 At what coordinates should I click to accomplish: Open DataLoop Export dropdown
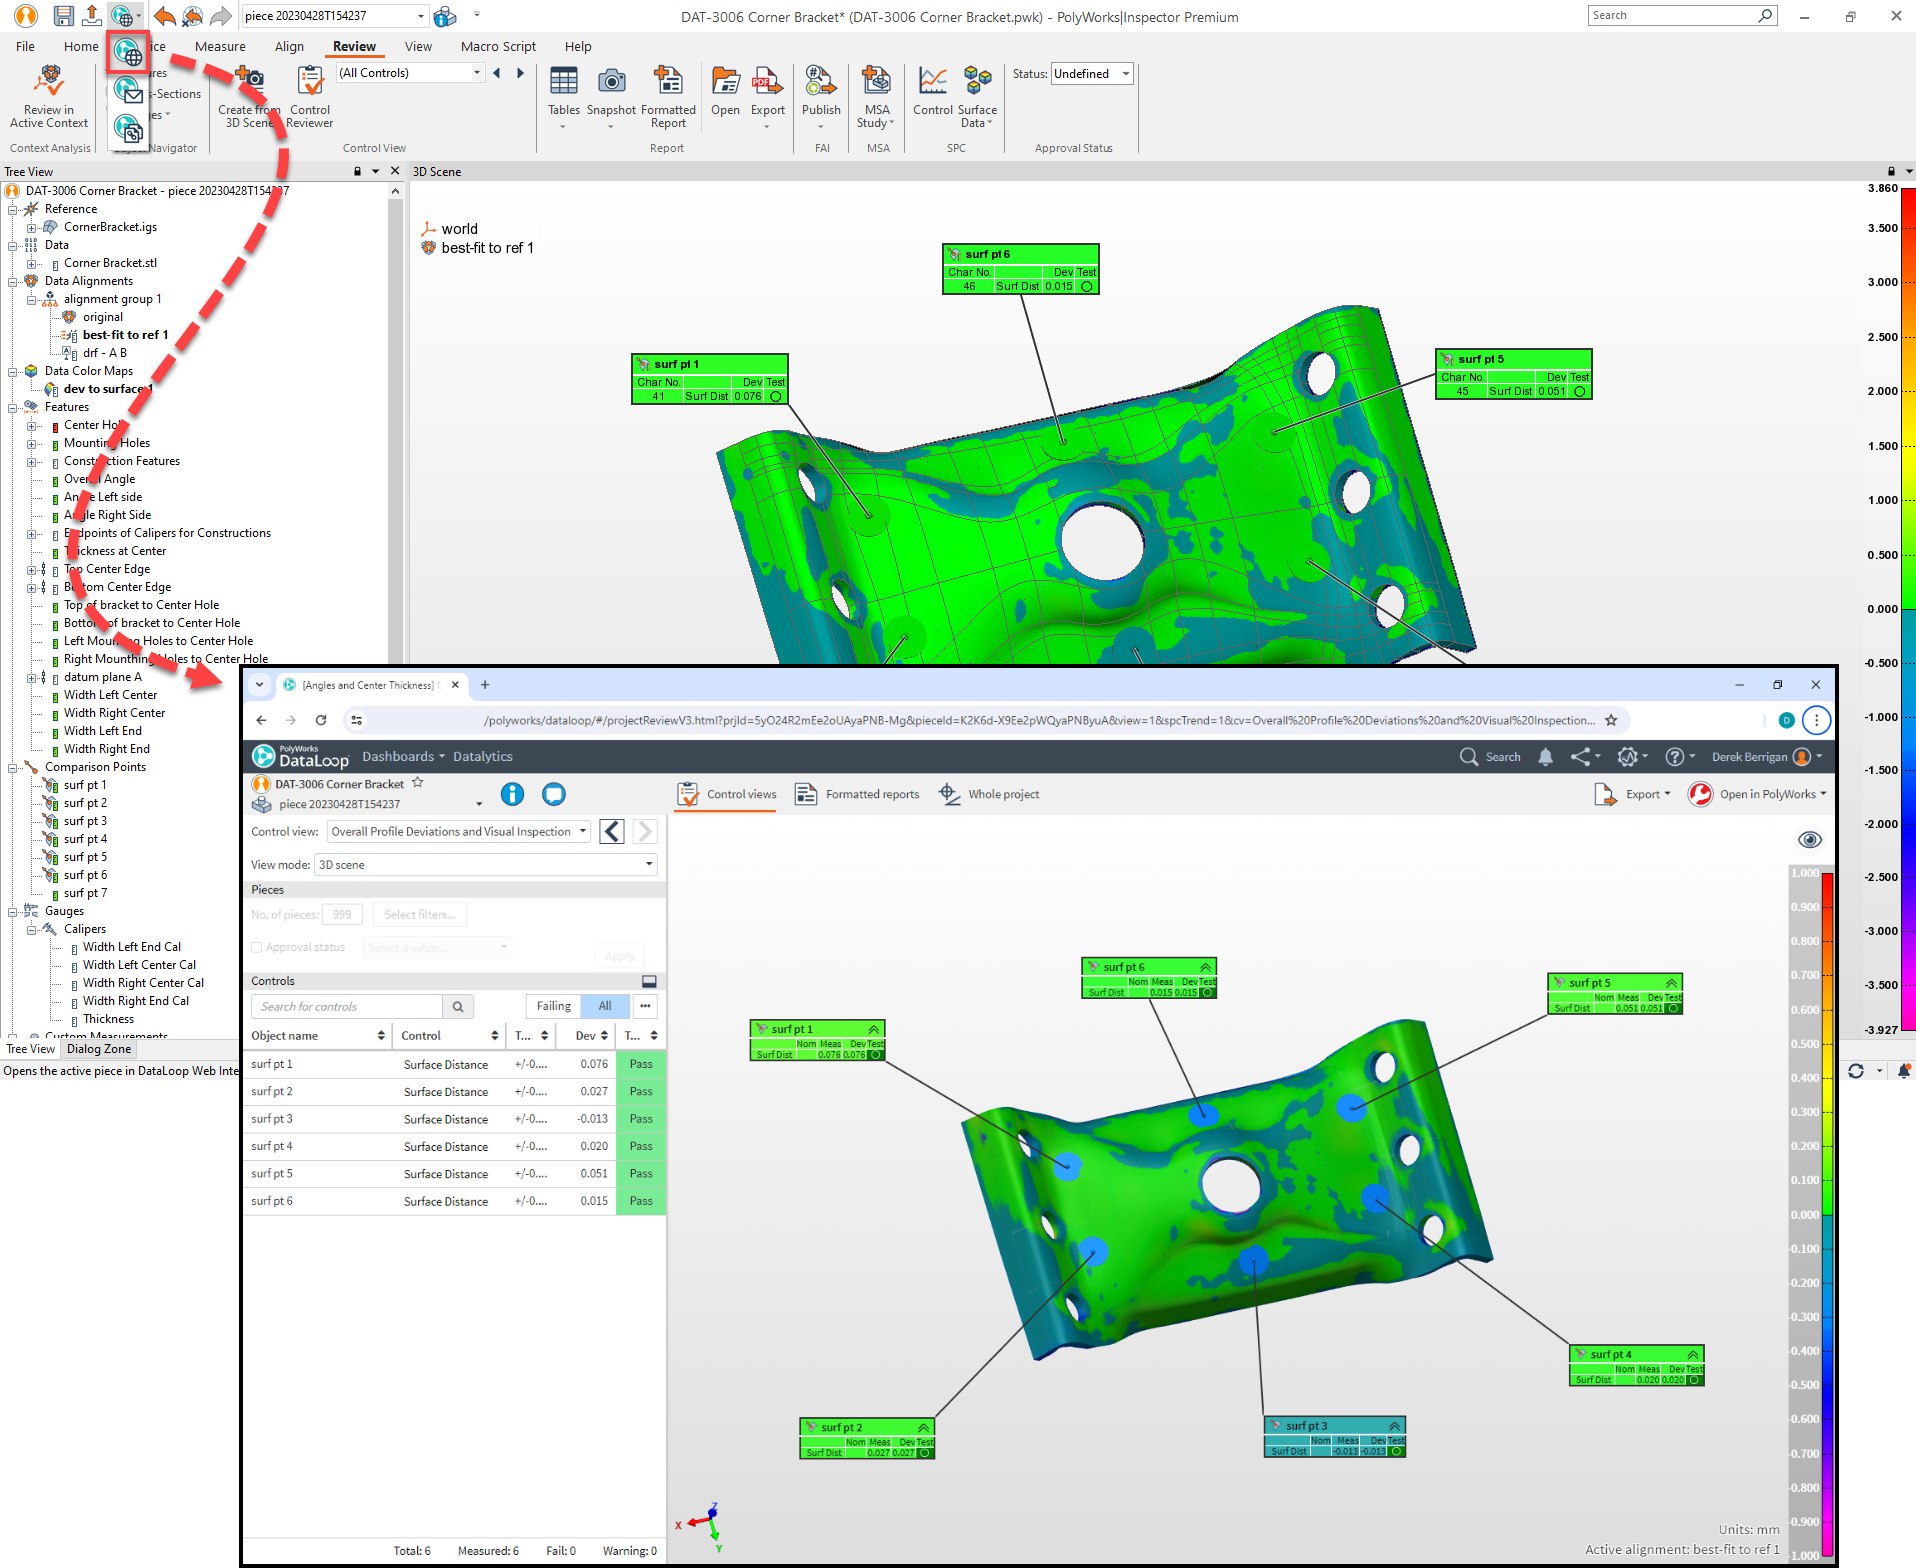pyautogui.click(x=1634, y=794)
